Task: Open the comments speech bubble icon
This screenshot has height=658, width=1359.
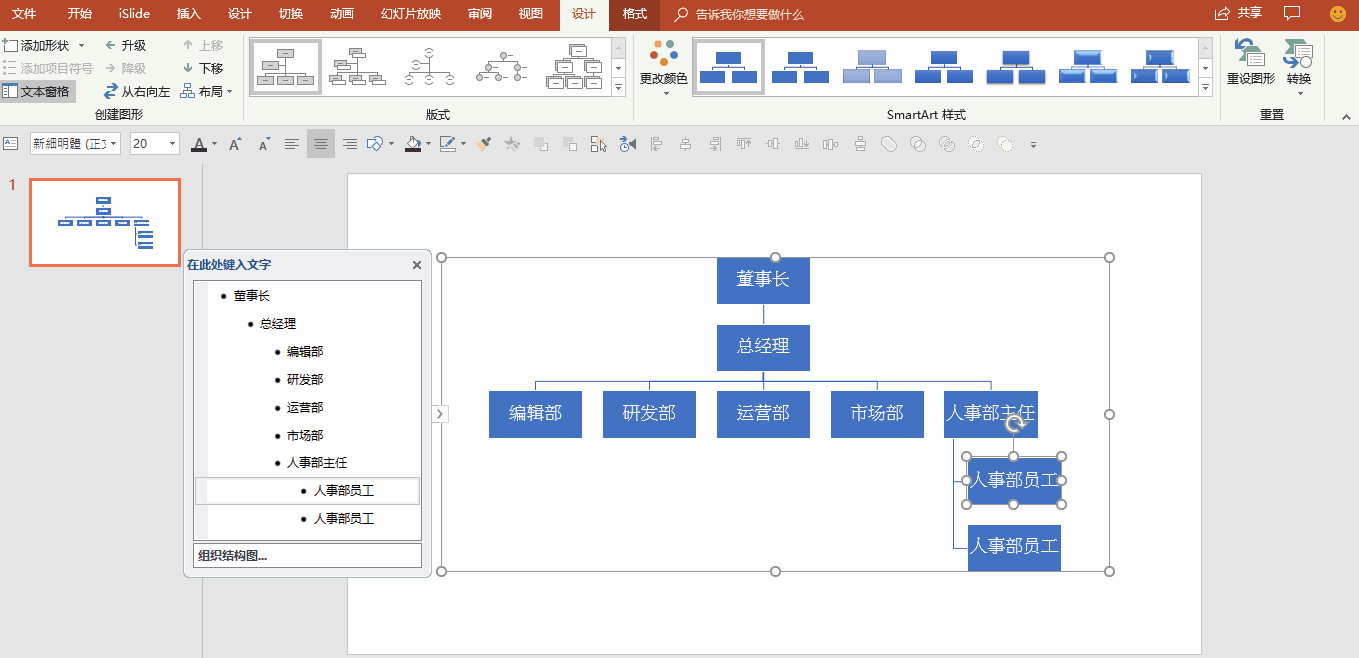Action: point(1292,13)
